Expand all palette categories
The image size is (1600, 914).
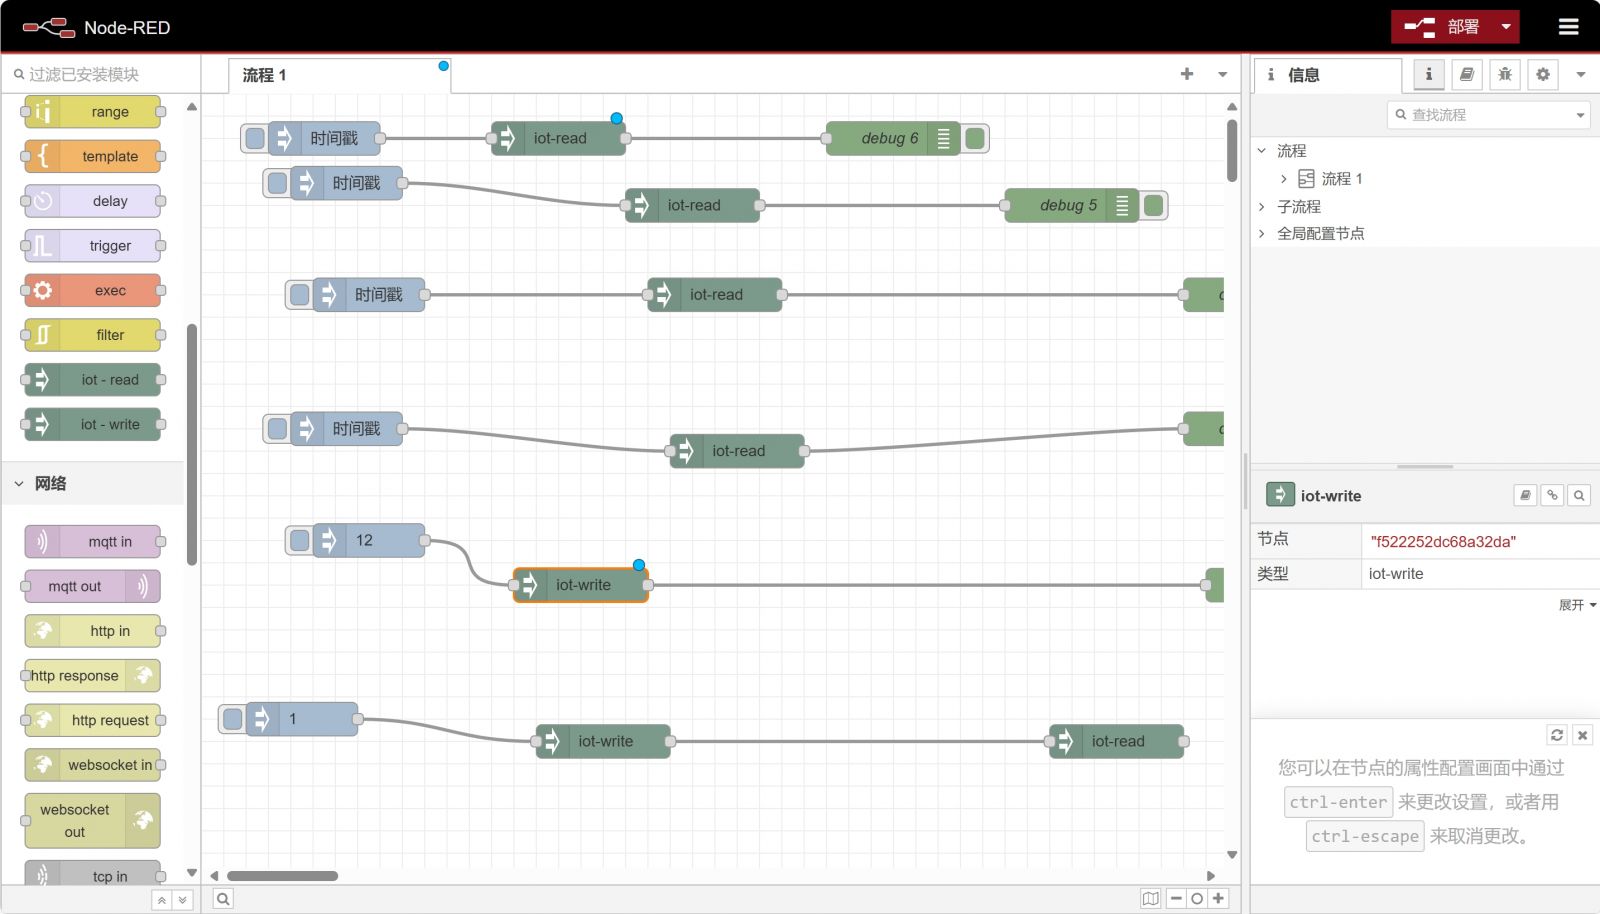(x=182, y=900)
